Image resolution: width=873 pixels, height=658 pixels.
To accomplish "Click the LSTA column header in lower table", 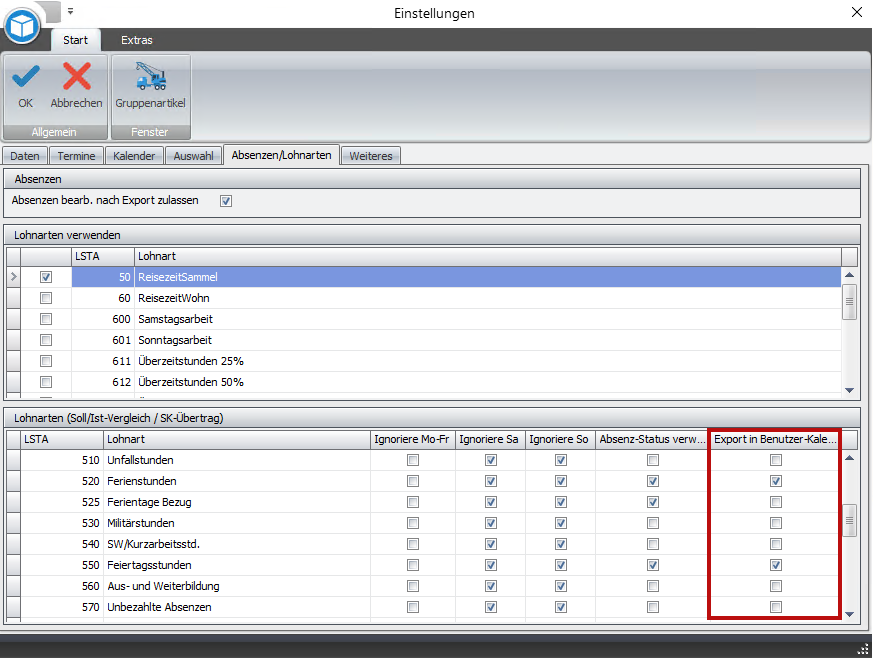I will click(60, 439).
